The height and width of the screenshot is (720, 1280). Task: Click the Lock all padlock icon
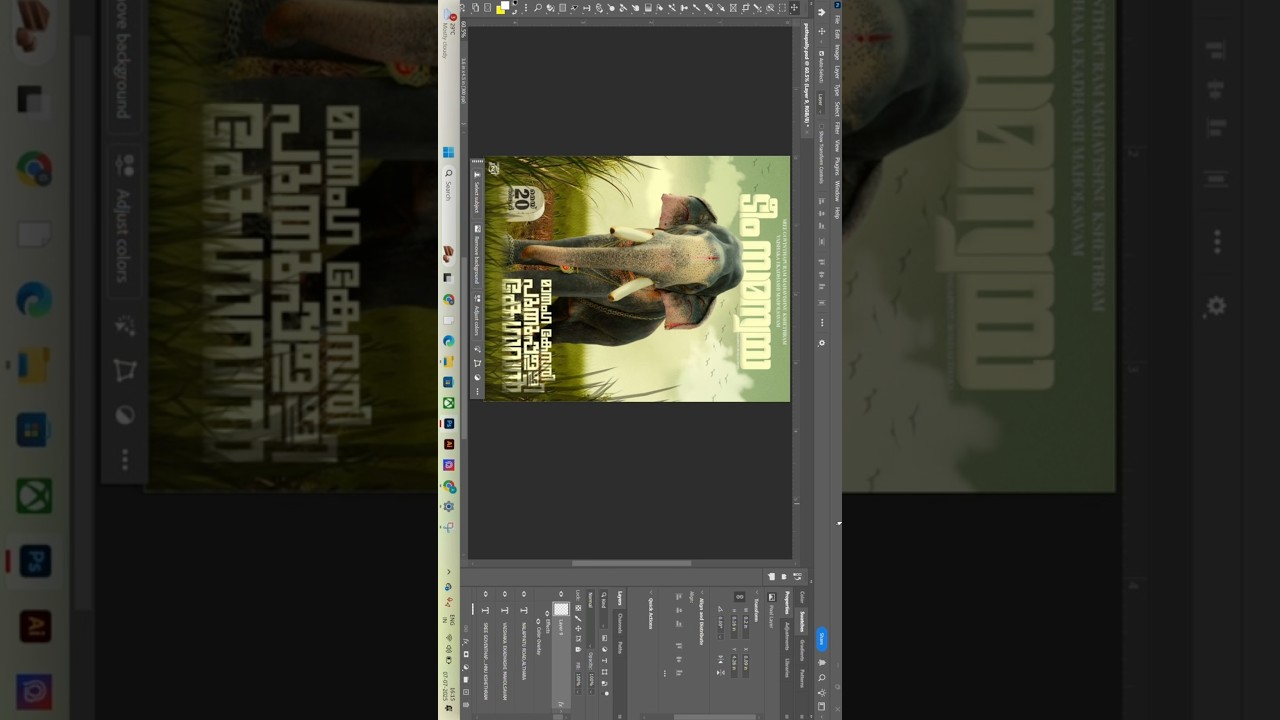(x=578, y=649)
